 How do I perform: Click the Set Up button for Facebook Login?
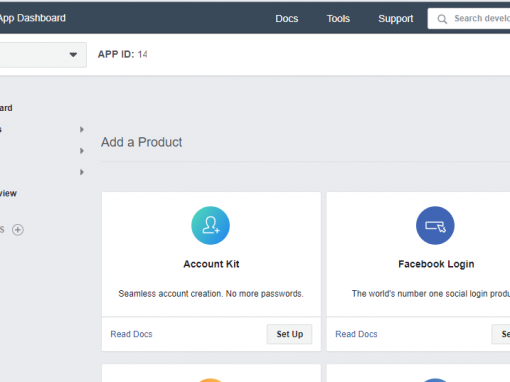coord(501,334)
